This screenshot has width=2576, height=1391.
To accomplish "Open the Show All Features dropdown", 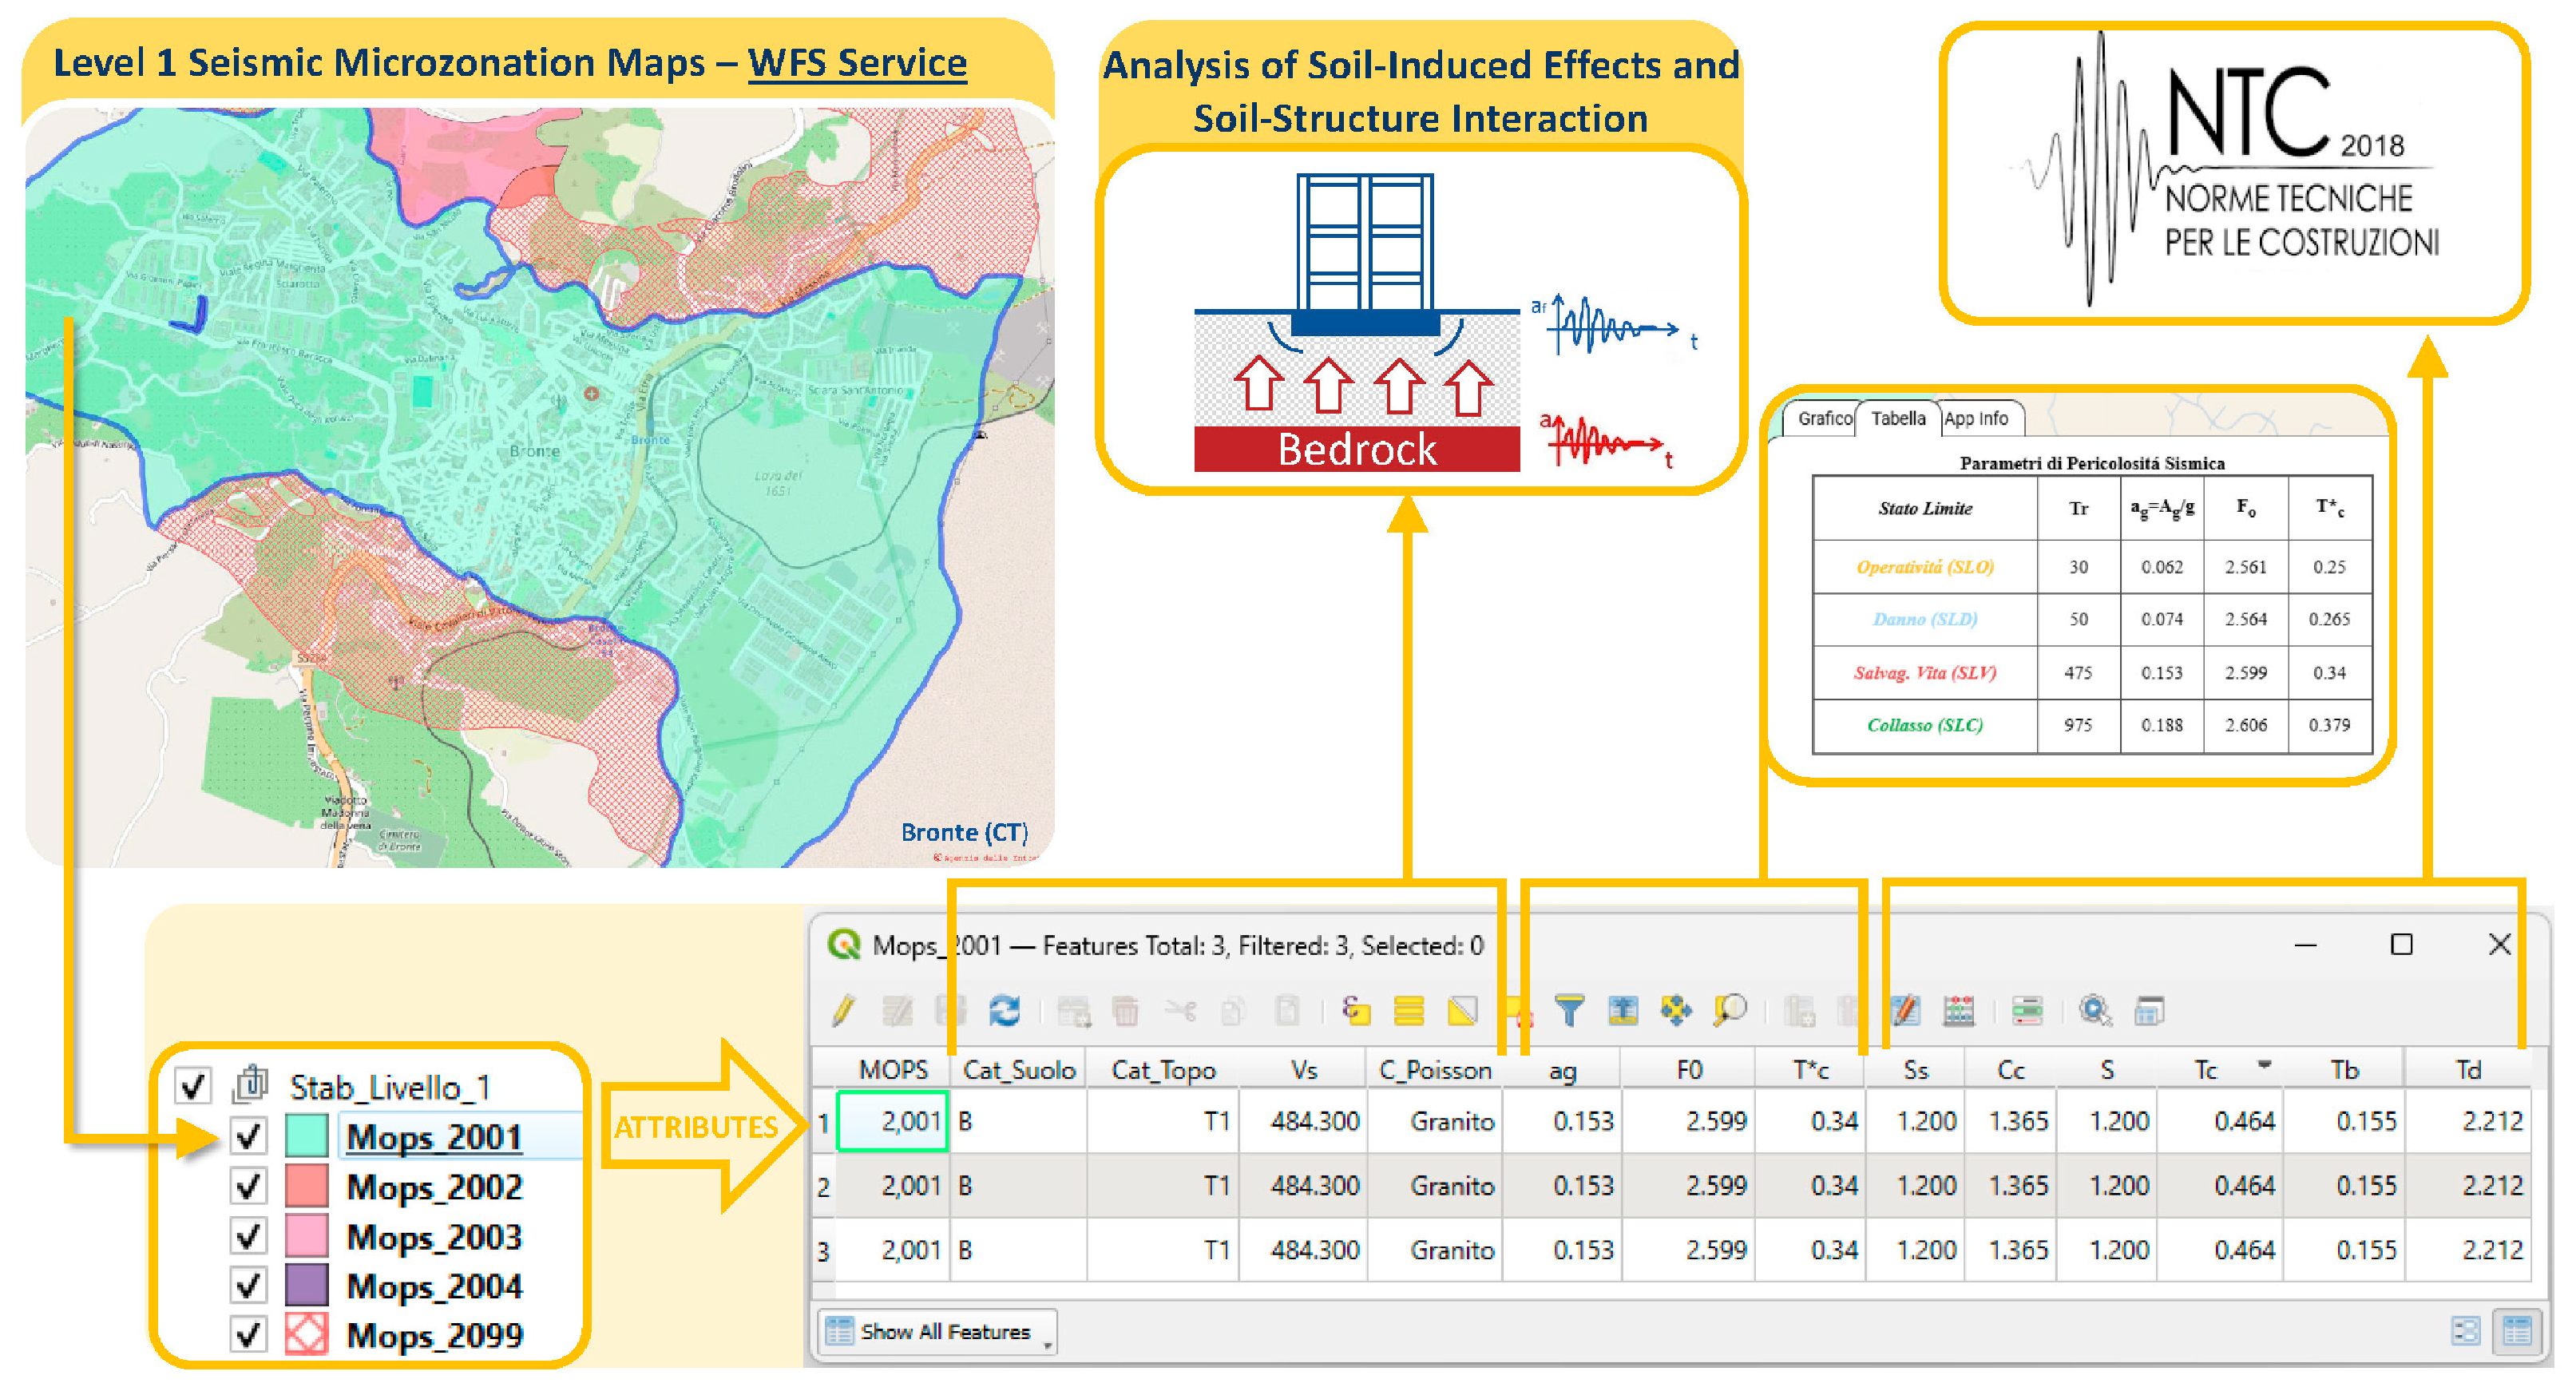I will tap(938, 1332).
